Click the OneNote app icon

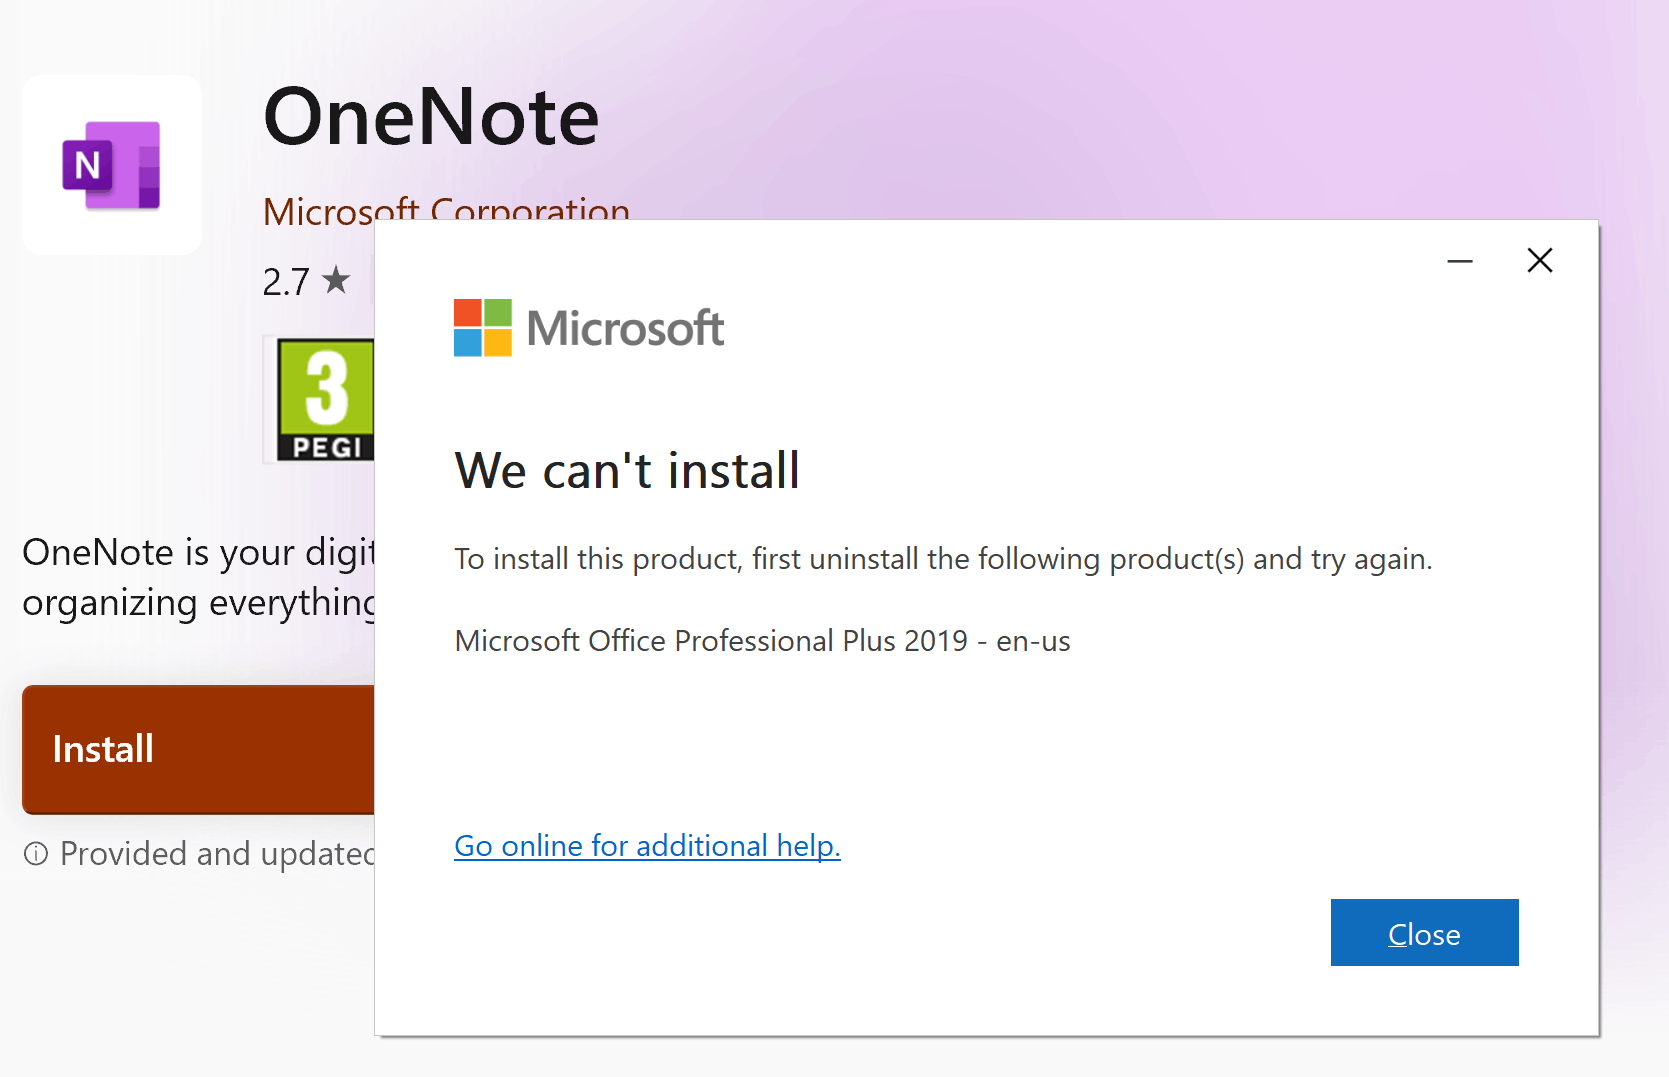pos(111,164)
